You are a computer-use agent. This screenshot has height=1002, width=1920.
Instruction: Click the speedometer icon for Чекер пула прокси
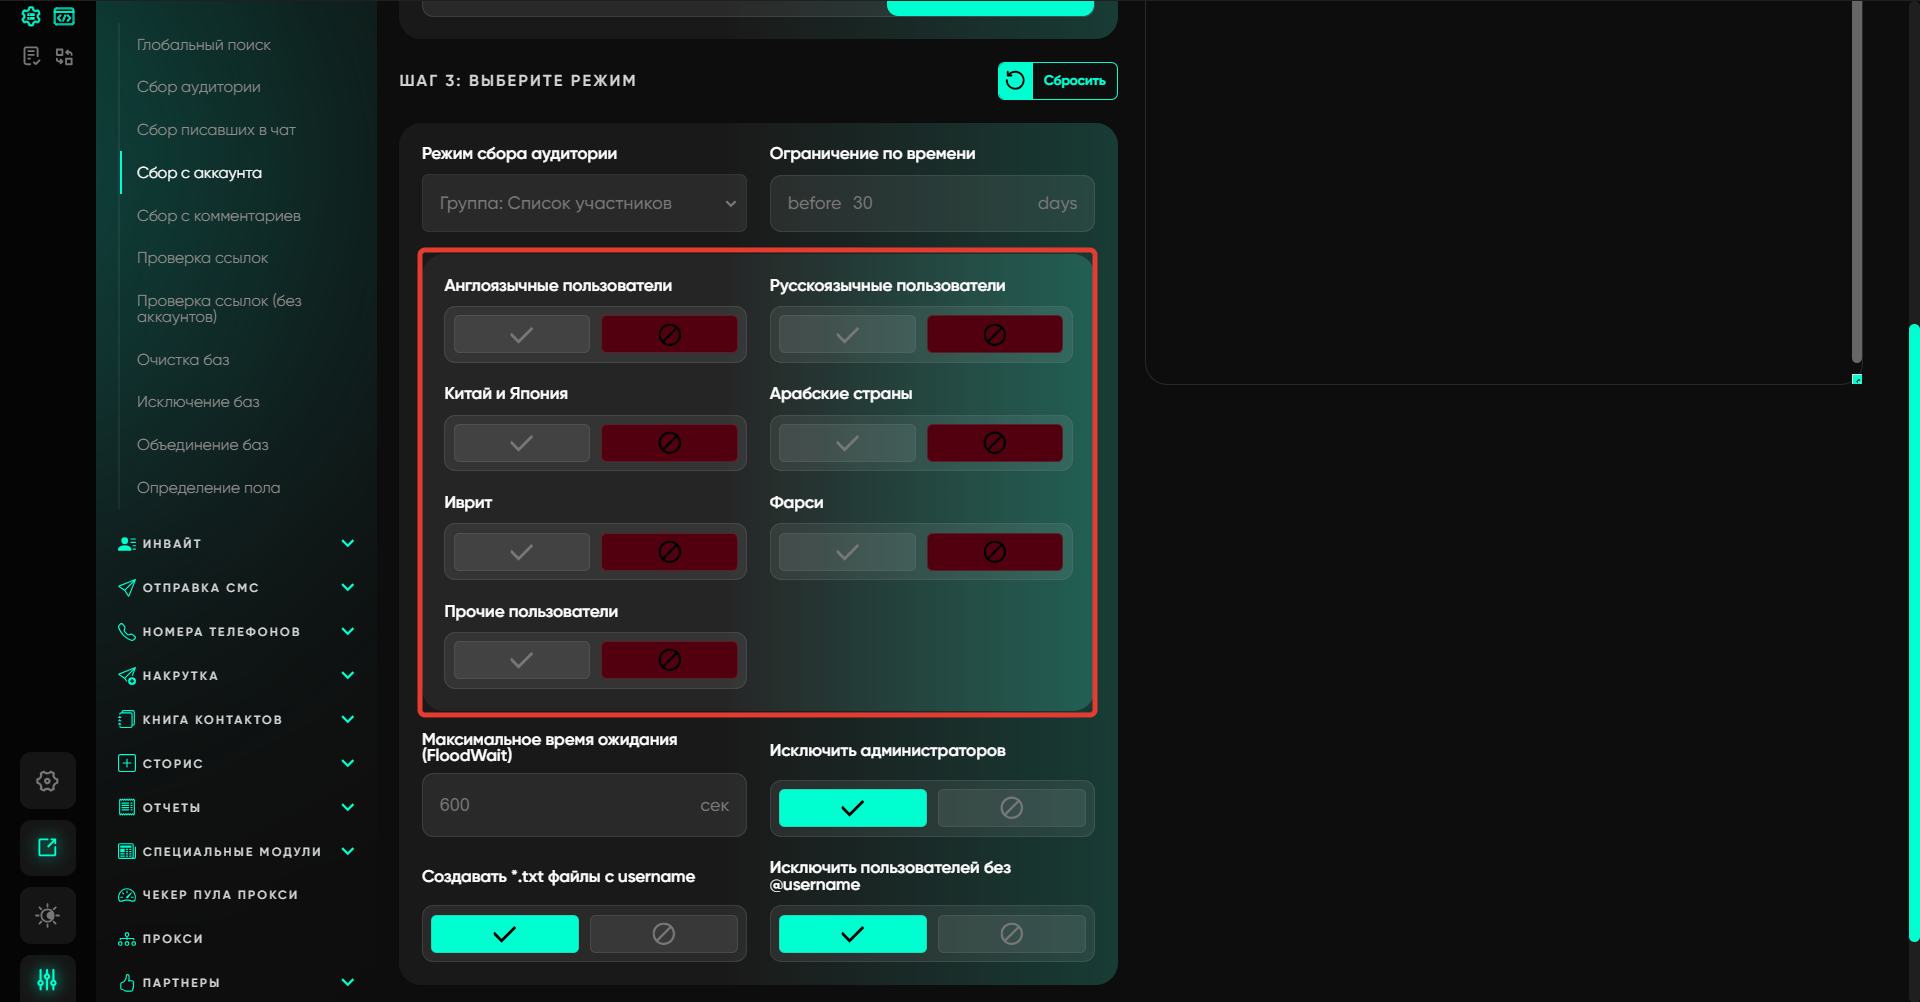tap(127, 895)
